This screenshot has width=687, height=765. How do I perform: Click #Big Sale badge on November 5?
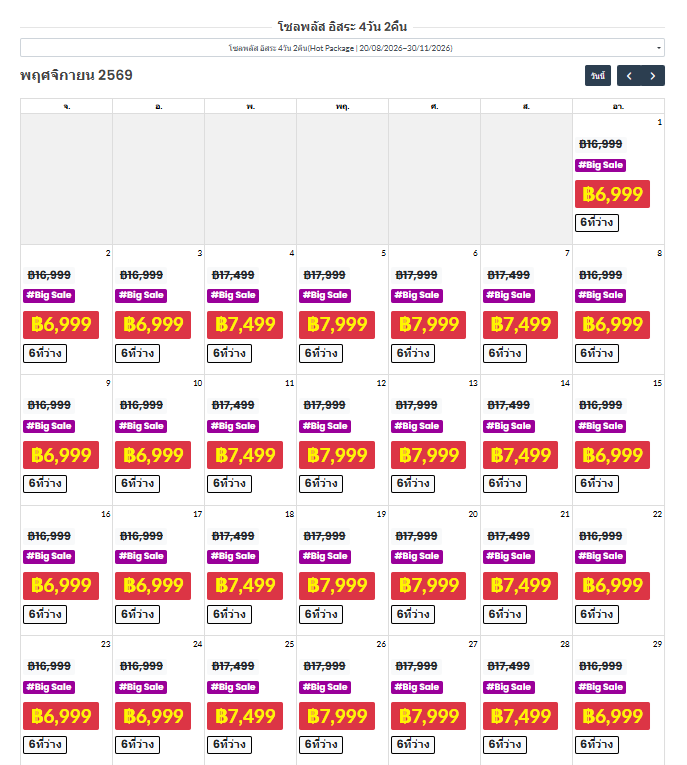[324, 295]
